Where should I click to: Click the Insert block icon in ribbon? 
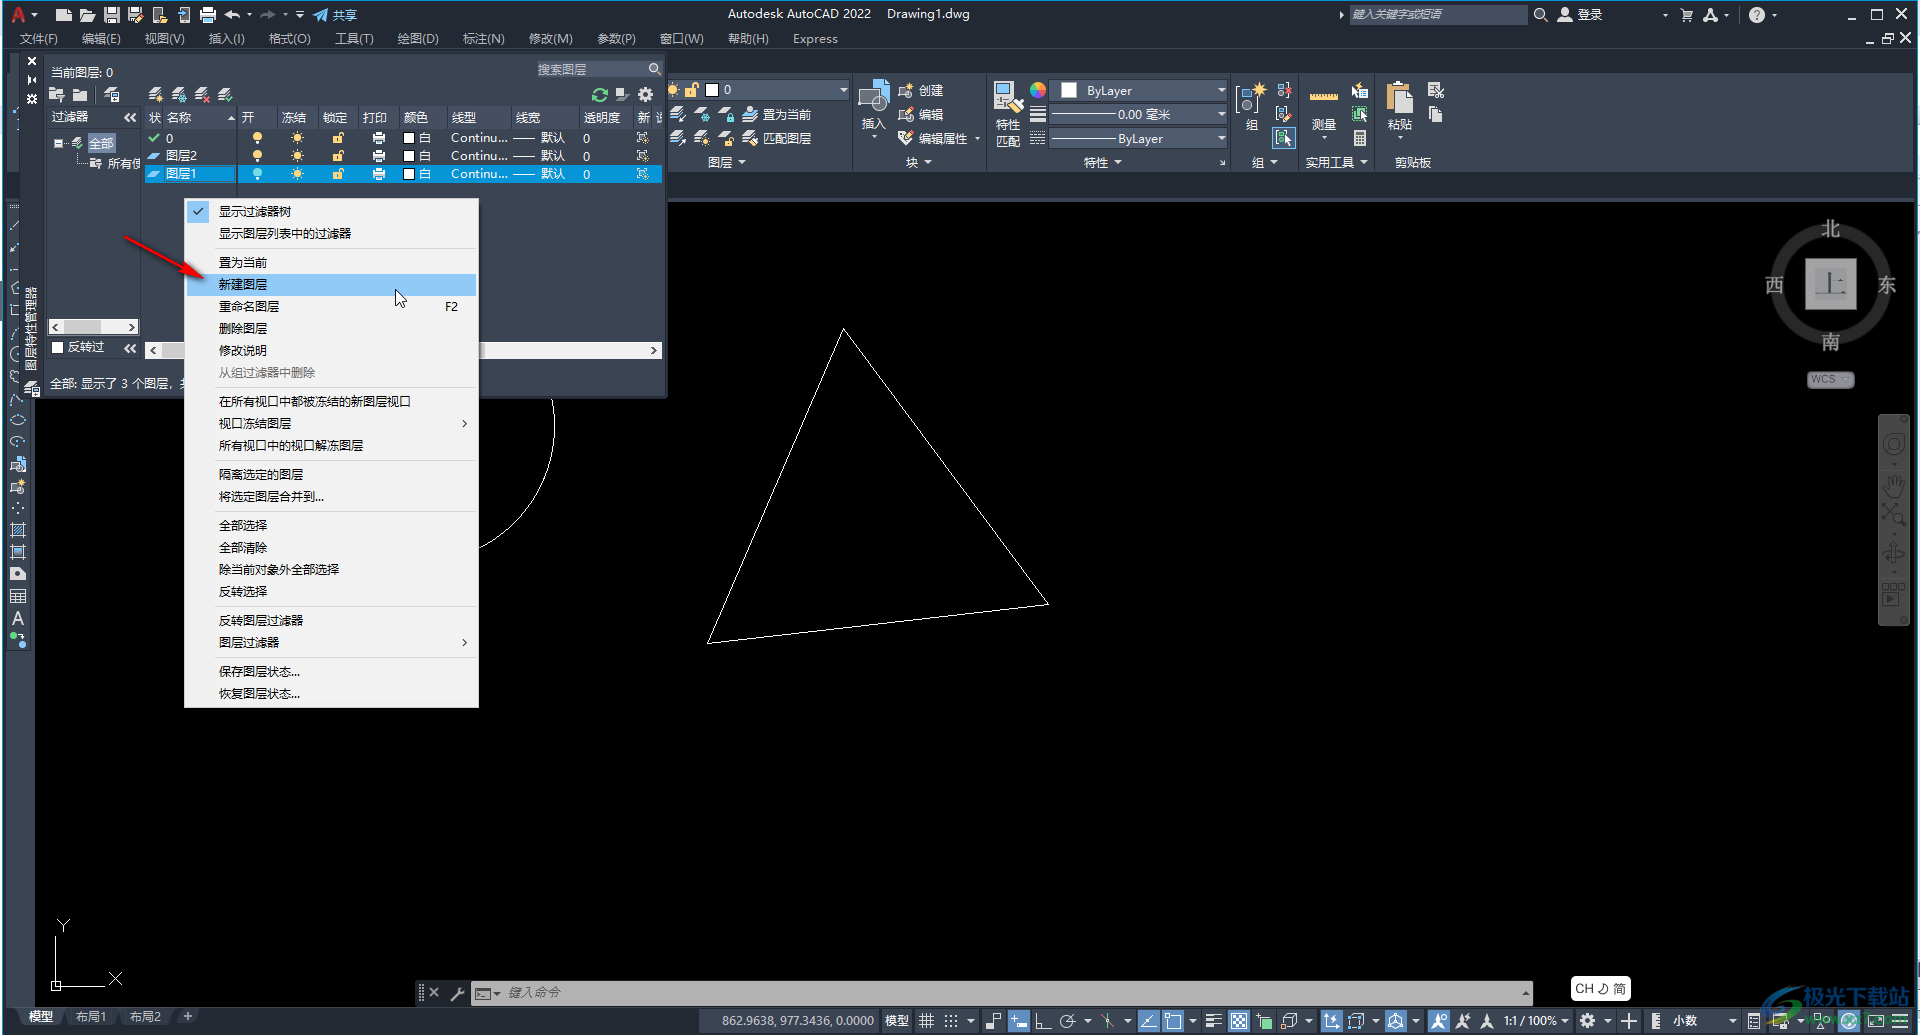(x=873, y=97)
